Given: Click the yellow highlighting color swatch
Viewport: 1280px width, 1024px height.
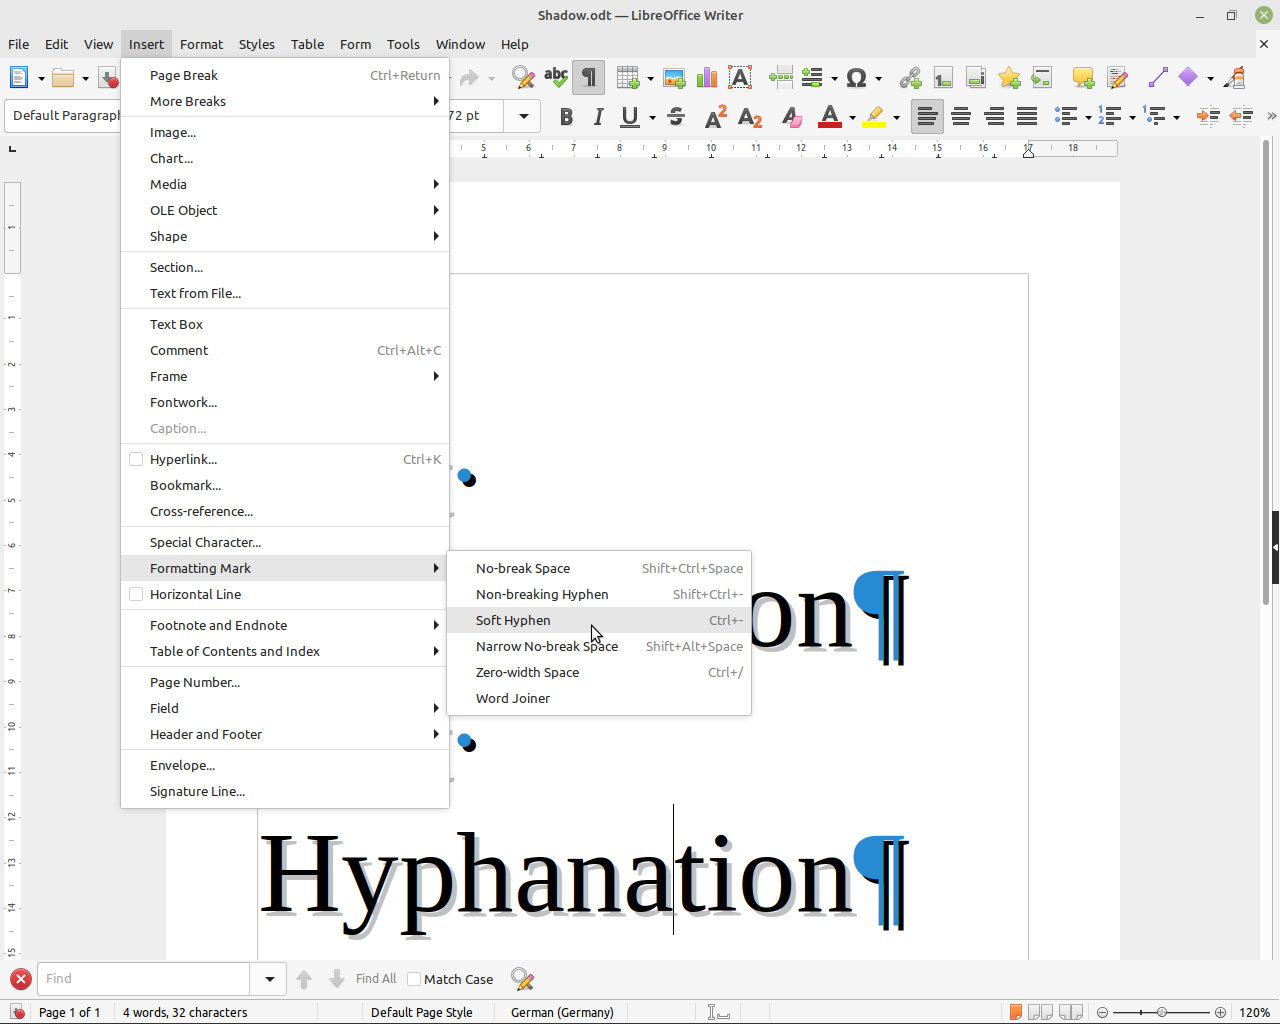Looking at the screenshot, I should click(875, 117).
